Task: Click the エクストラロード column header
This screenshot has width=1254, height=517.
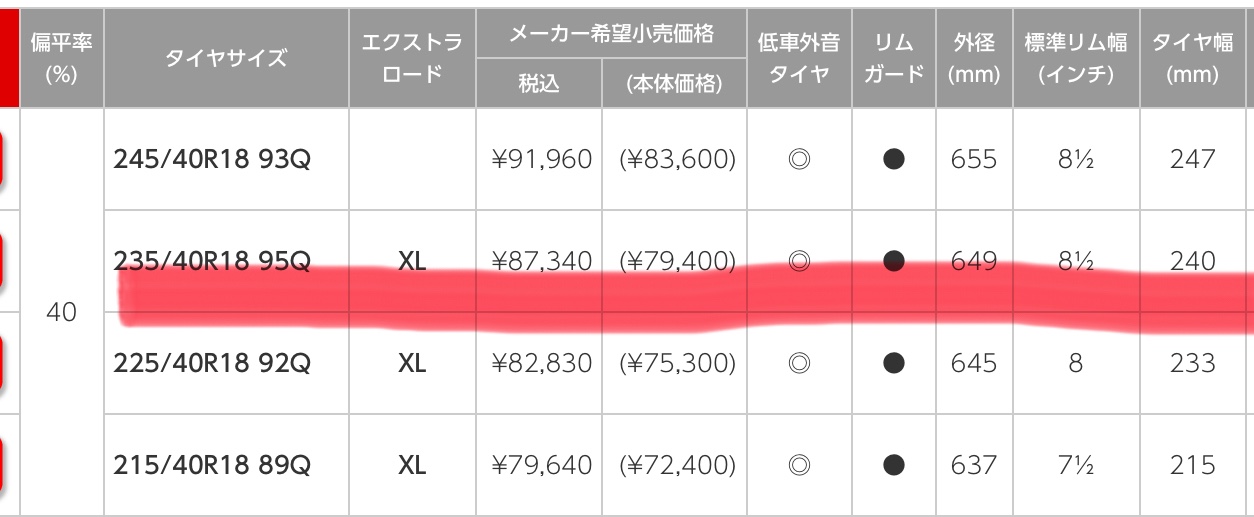Action: click(x=412, y=58)
